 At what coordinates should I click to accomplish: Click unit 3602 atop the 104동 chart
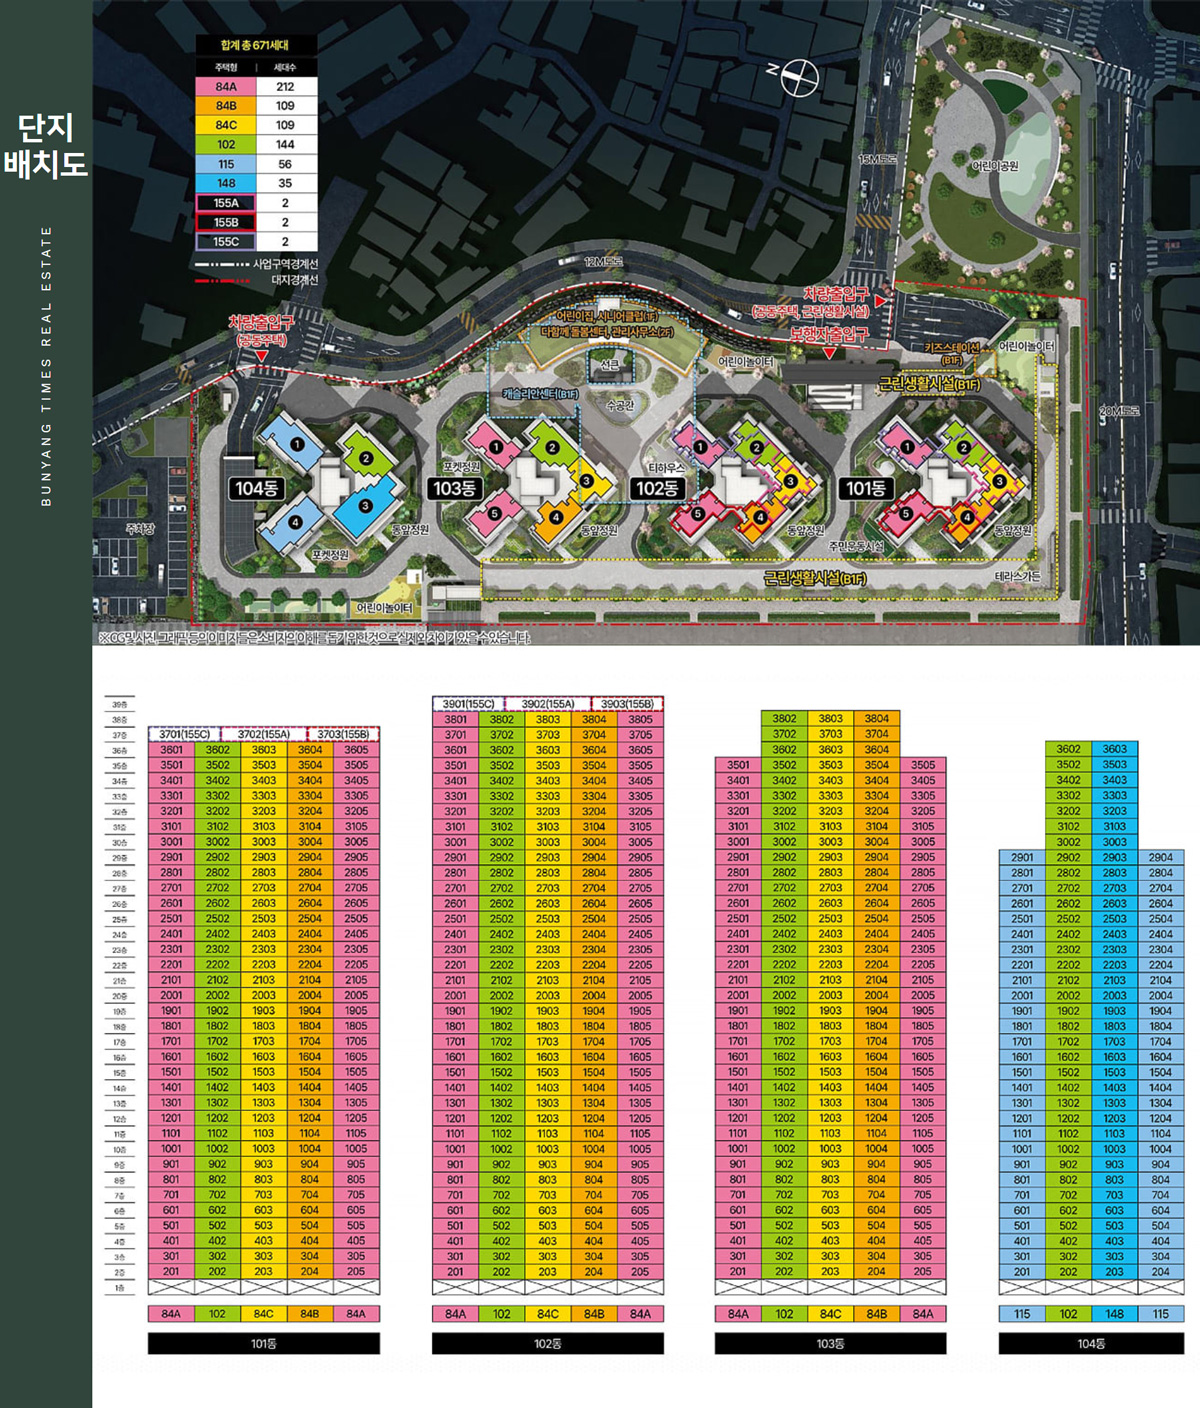coord(1068,749)
